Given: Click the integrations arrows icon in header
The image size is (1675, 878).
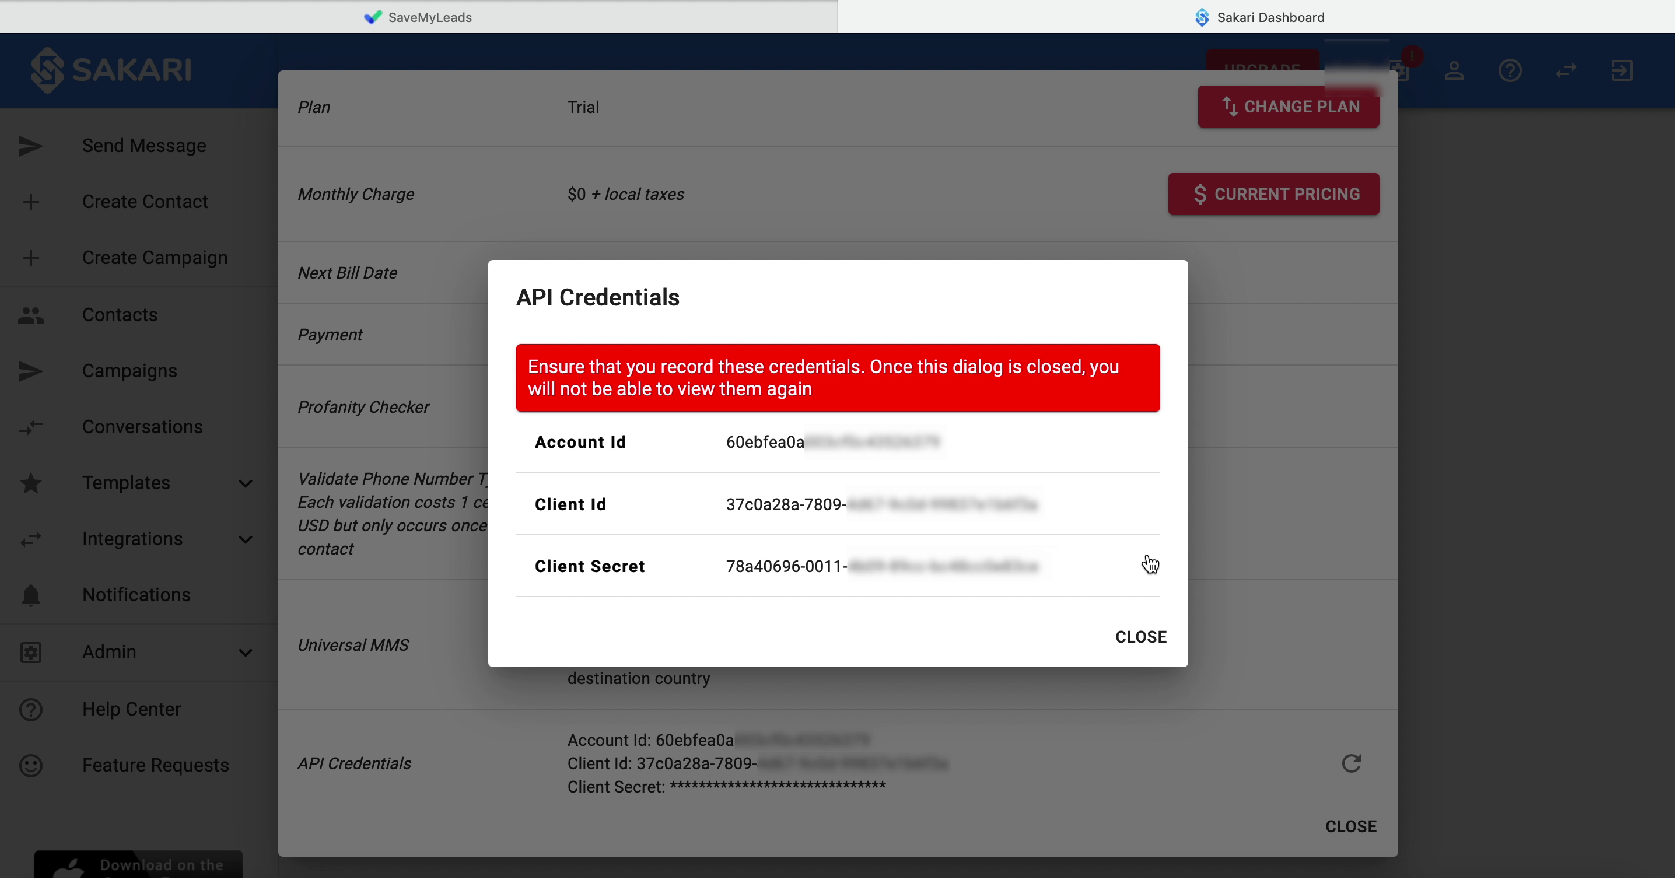Looking at the screenshot, I should click(1566, 70).
